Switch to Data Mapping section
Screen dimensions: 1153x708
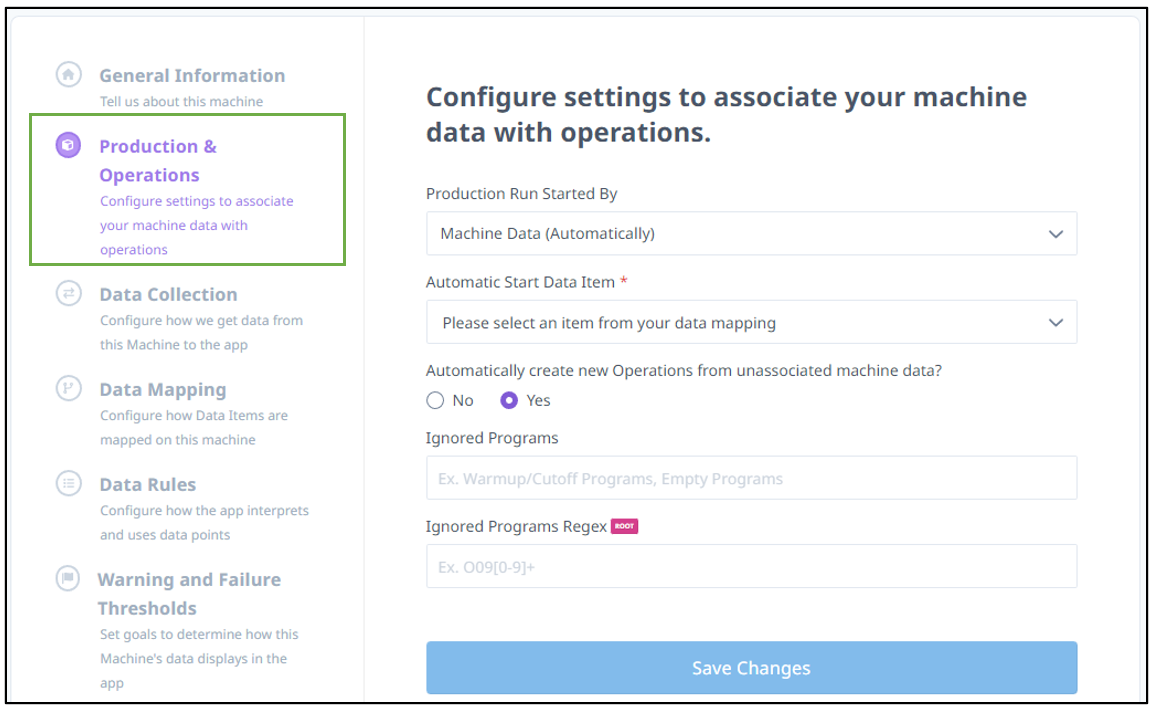(x=163, y=390)
